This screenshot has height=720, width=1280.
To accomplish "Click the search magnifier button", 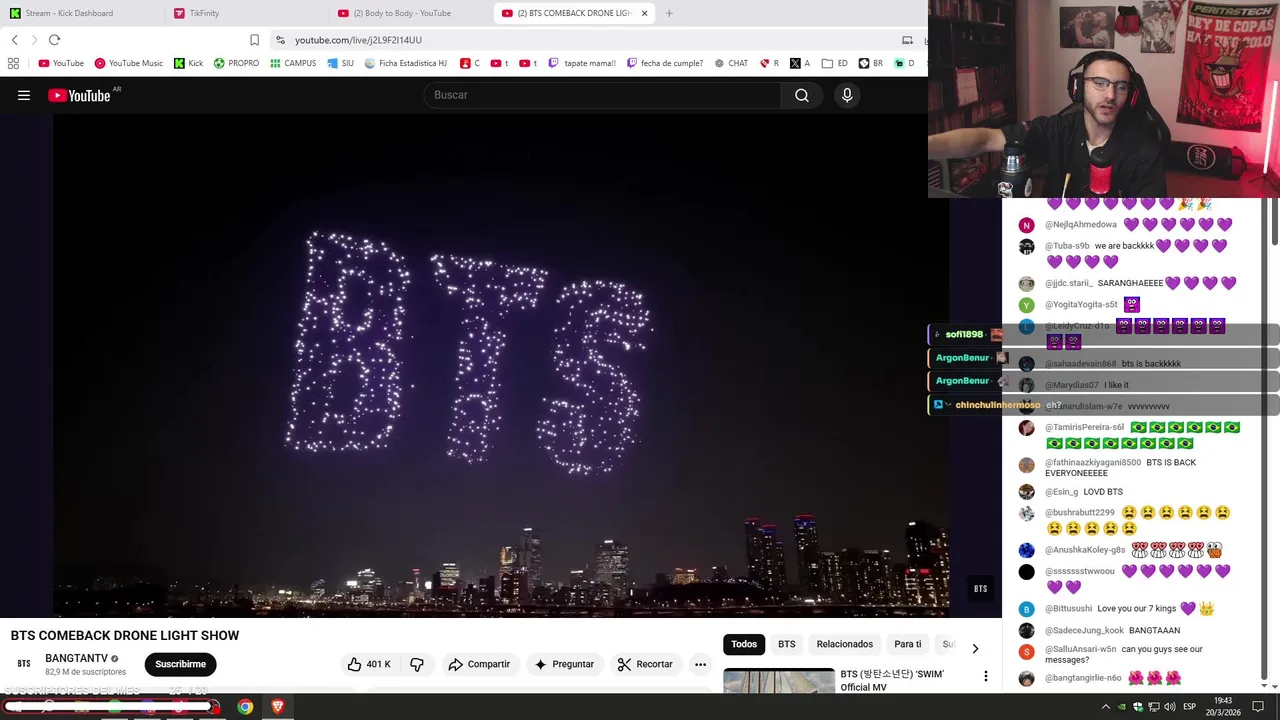I will pyautogui.click(x=802, y=95).
